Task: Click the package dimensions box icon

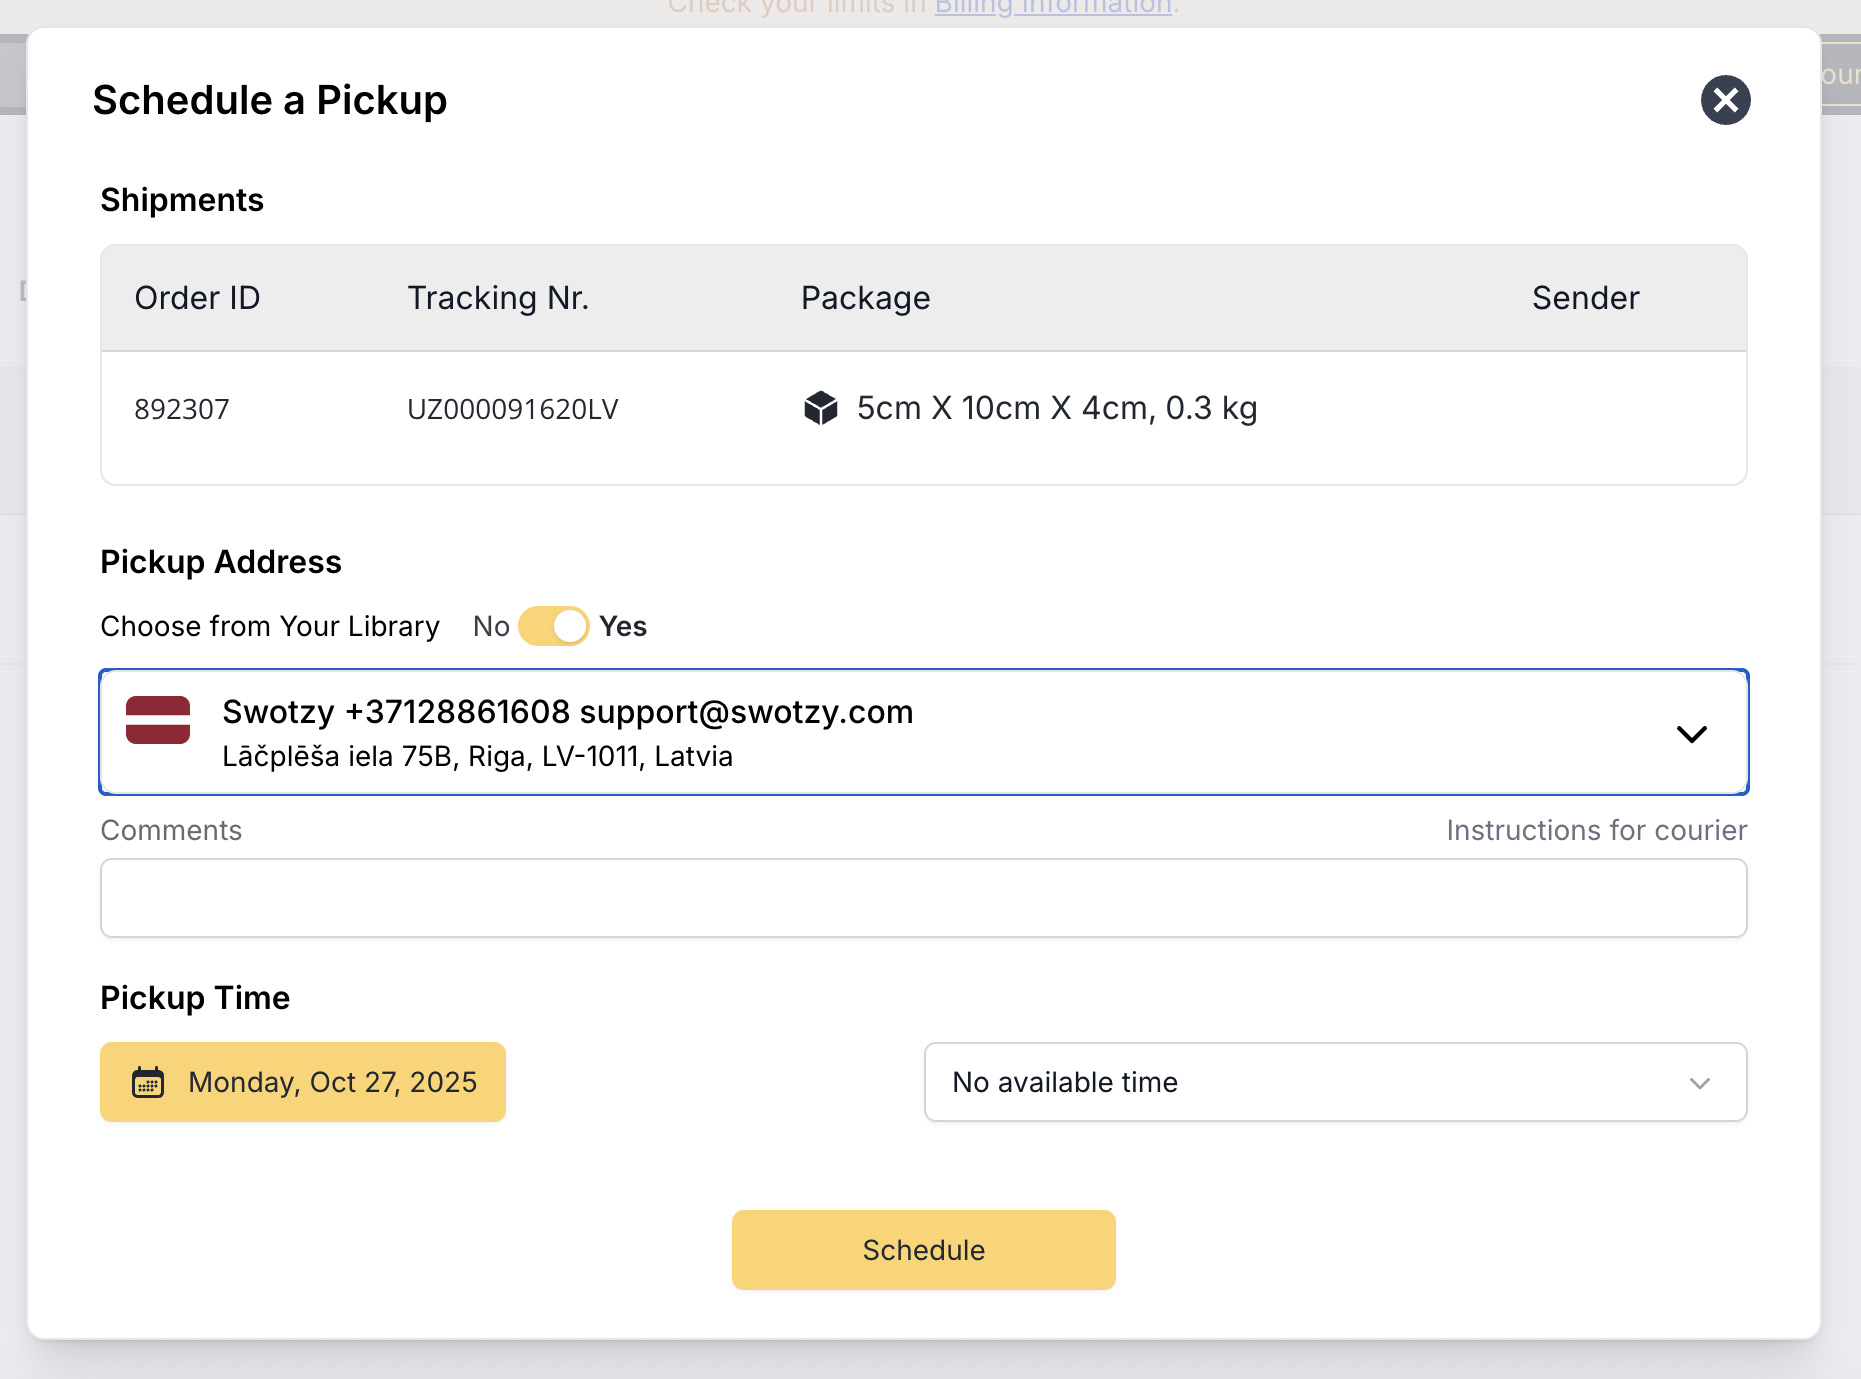Action: [821, 408]
